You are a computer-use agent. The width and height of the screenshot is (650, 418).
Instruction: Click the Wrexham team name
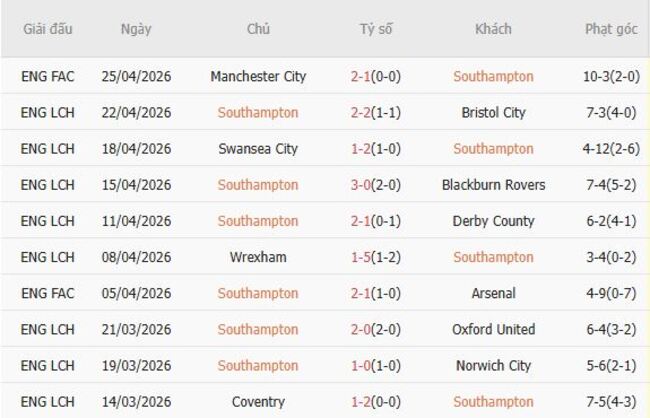tap(258, 257)
